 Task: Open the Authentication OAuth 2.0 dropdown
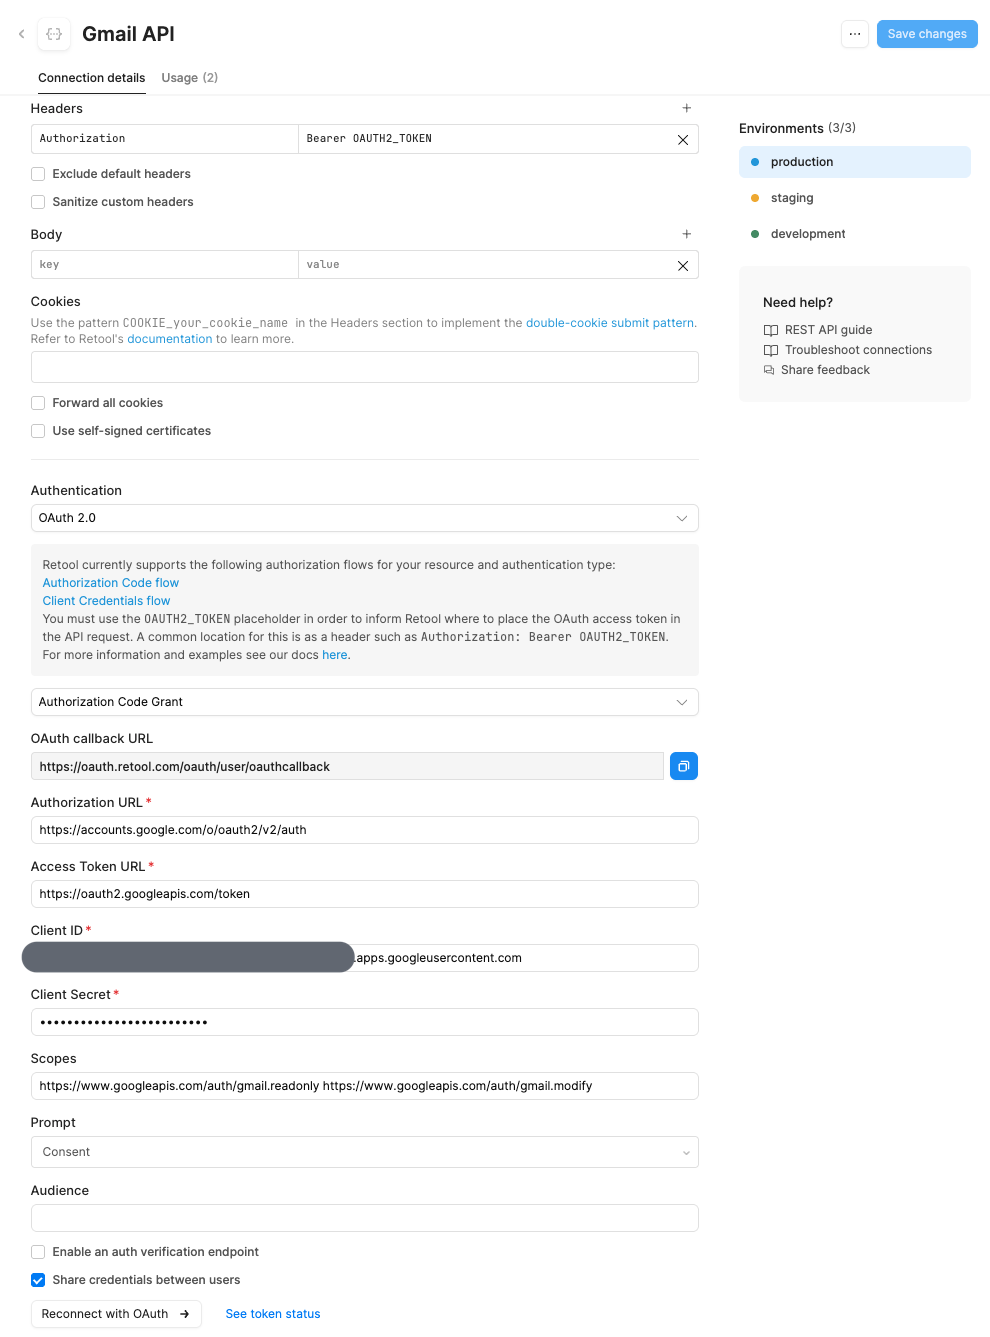pyautogui.click(x=364, y=518)
